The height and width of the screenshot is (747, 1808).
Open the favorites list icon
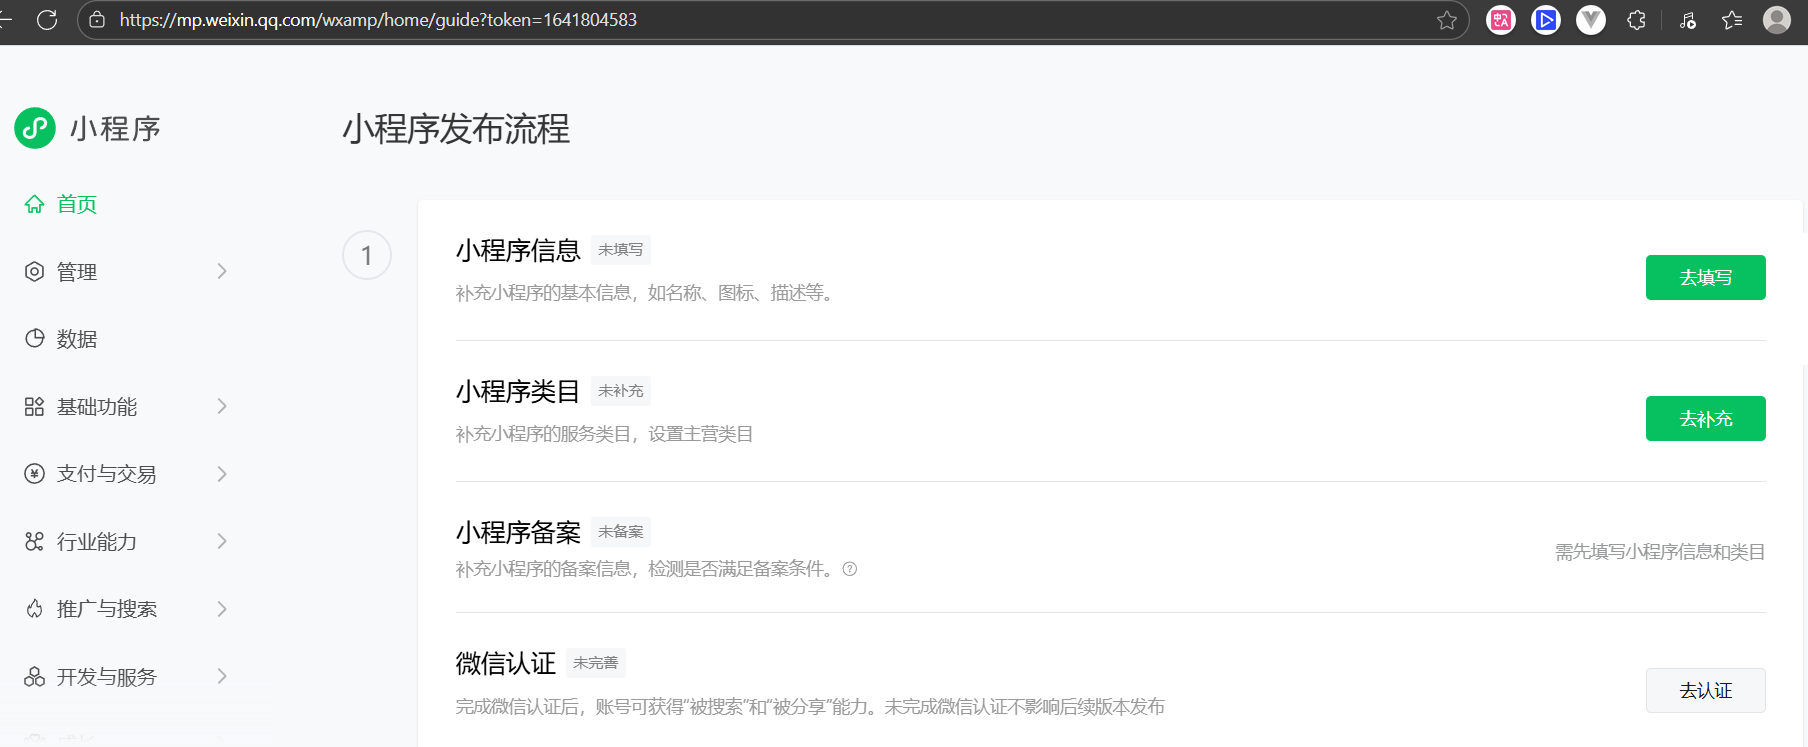(1732, 20)
